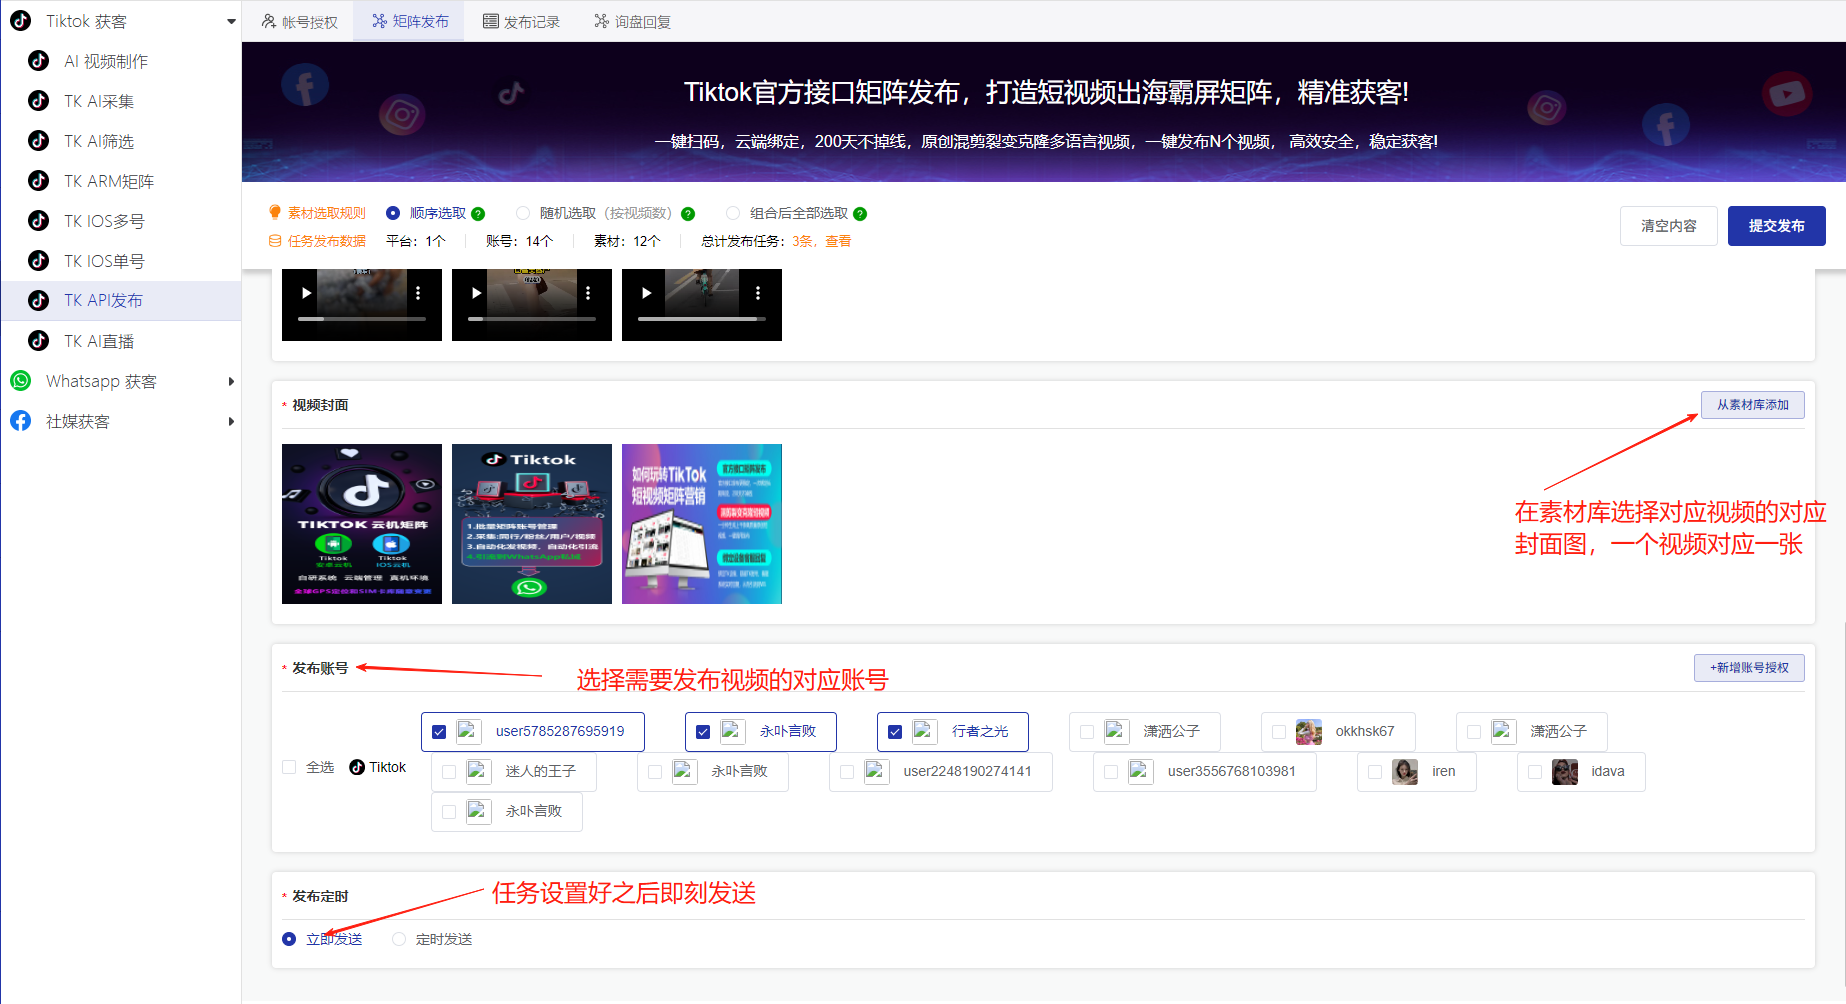Open the 询盘回复 tab

(631, 20)
